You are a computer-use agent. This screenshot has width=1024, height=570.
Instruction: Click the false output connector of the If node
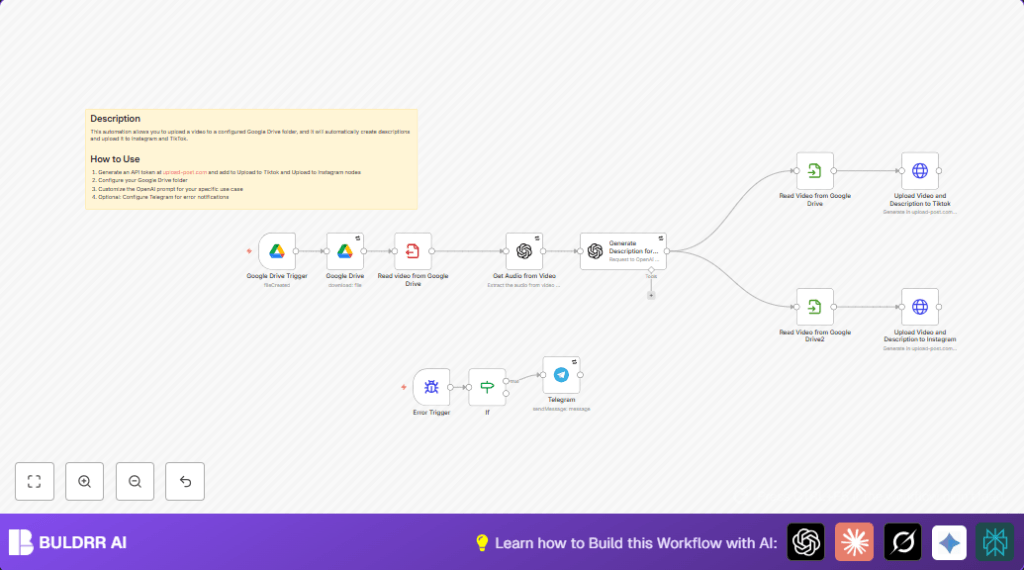tap(506, 394)
